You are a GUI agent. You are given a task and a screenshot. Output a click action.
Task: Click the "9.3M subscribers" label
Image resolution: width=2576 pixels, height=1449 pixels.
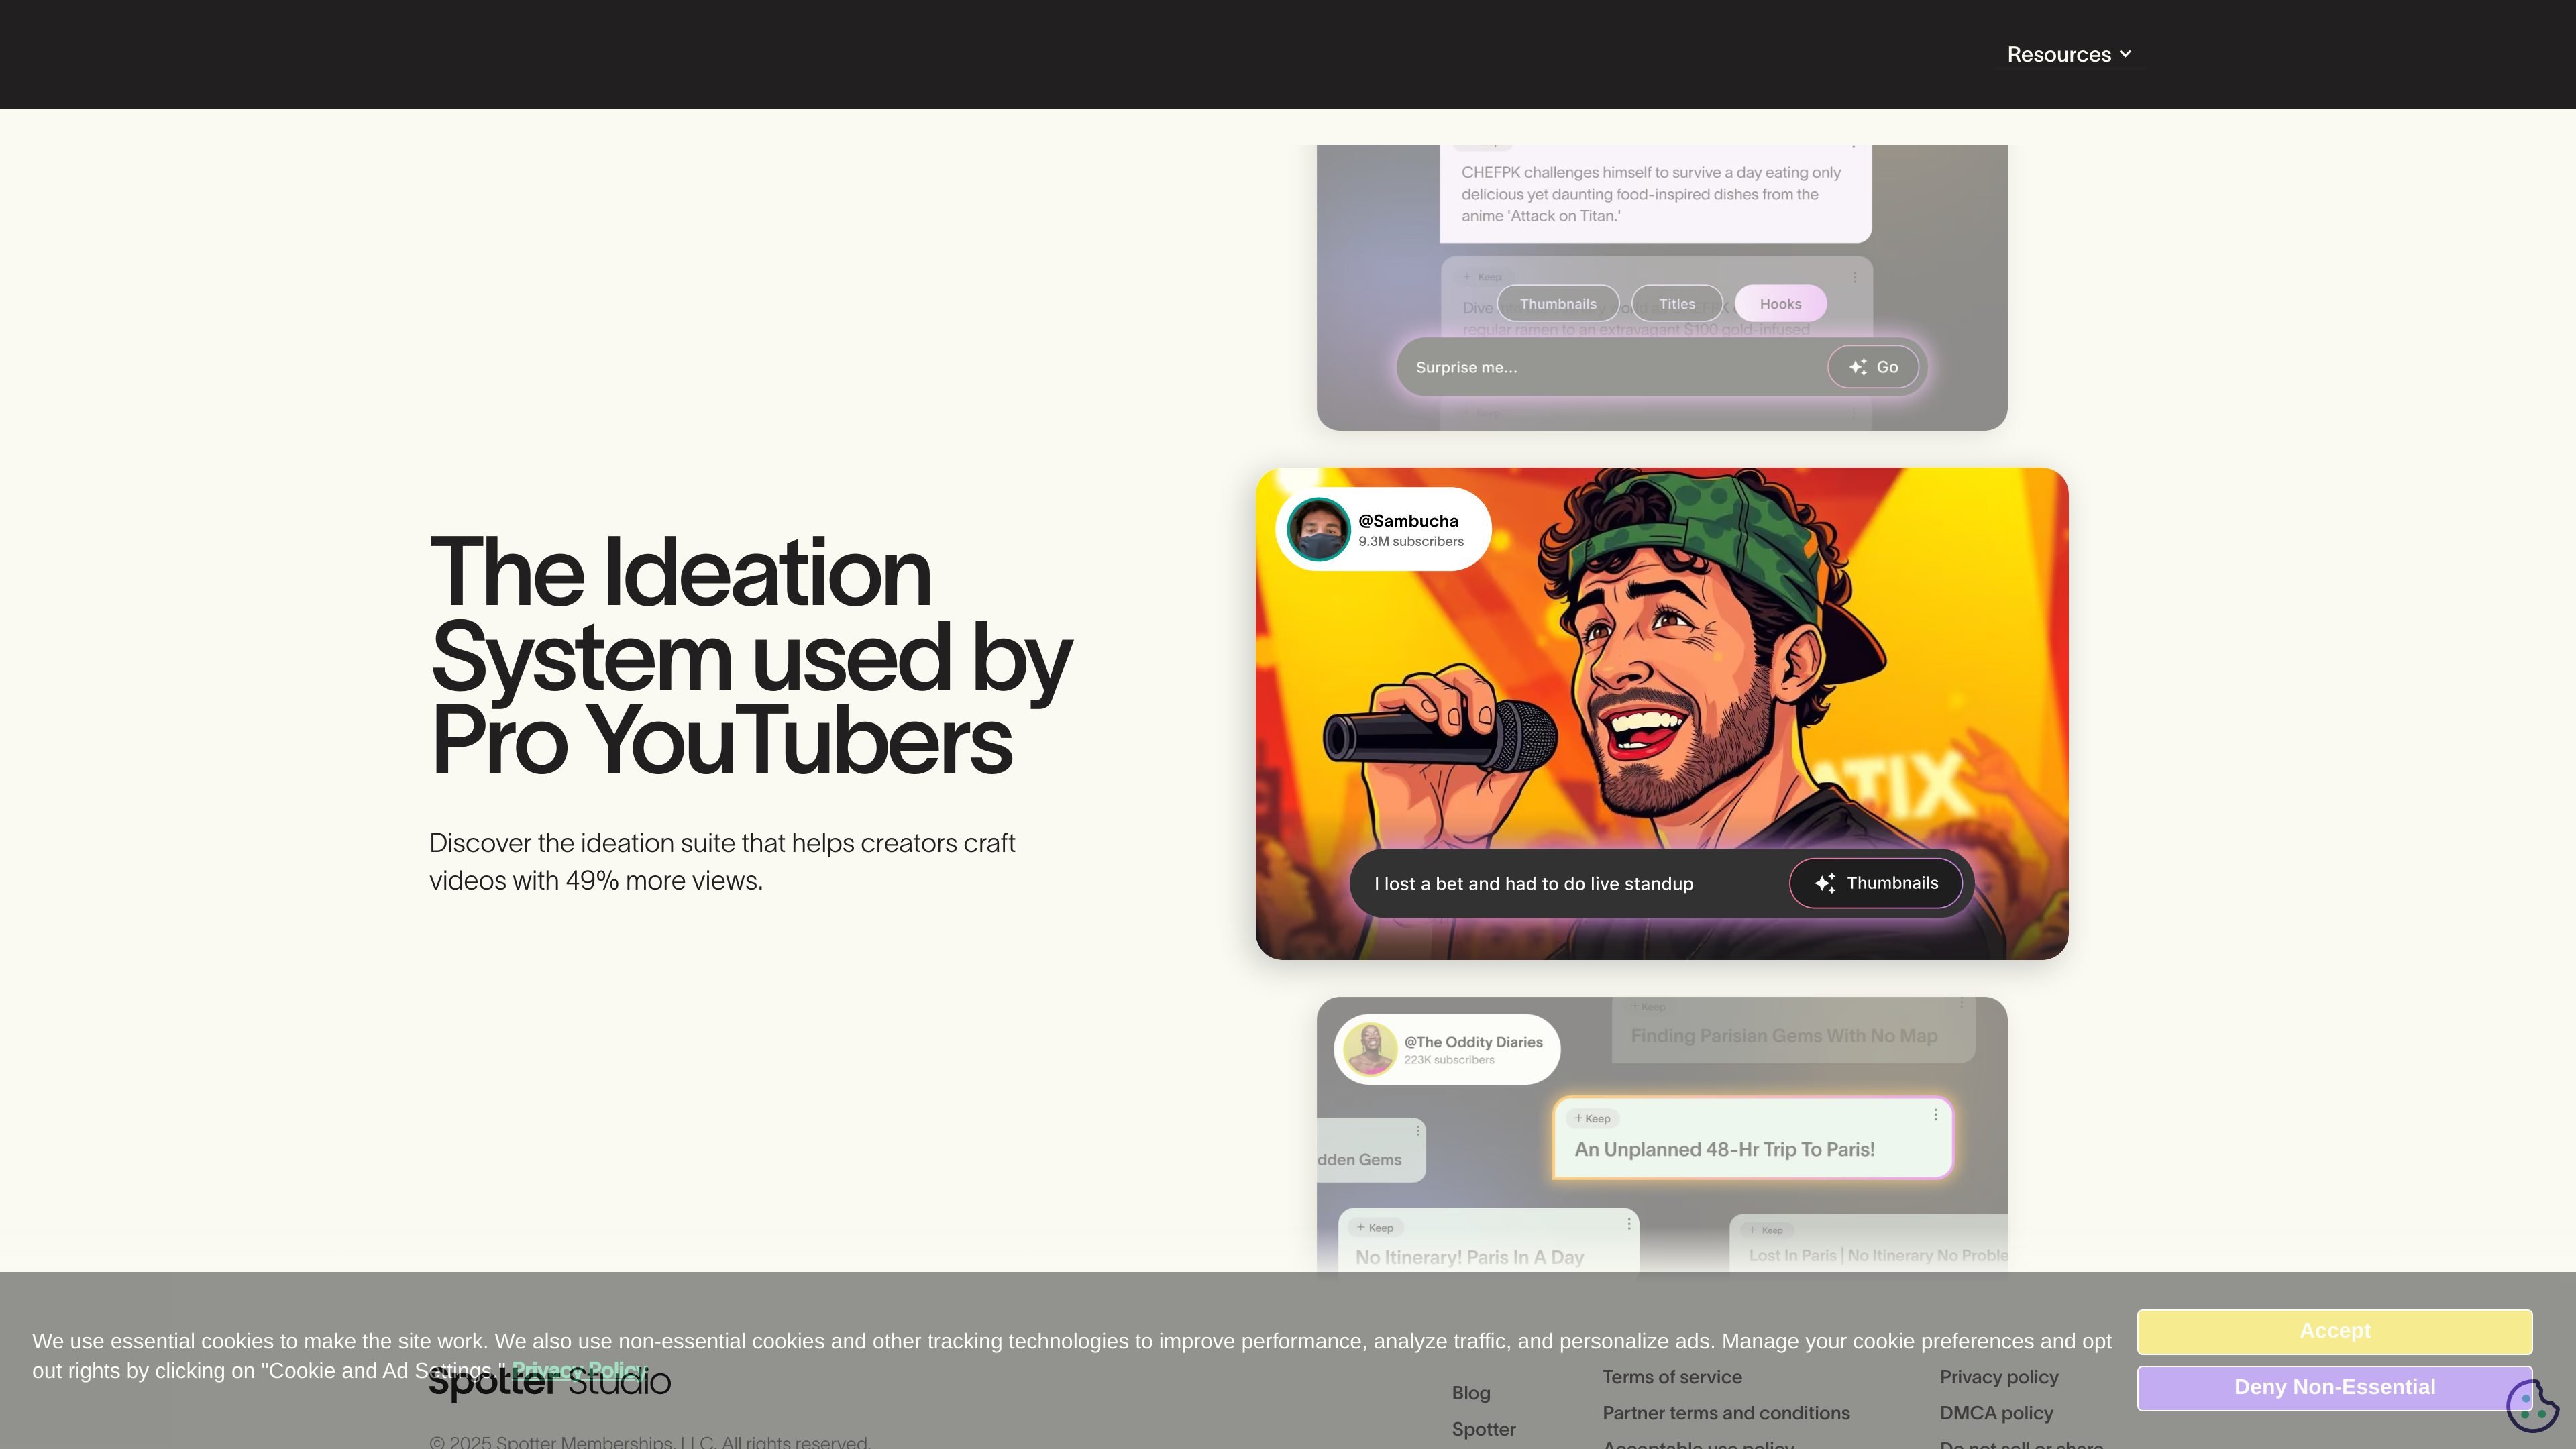tap(1410, 541)
